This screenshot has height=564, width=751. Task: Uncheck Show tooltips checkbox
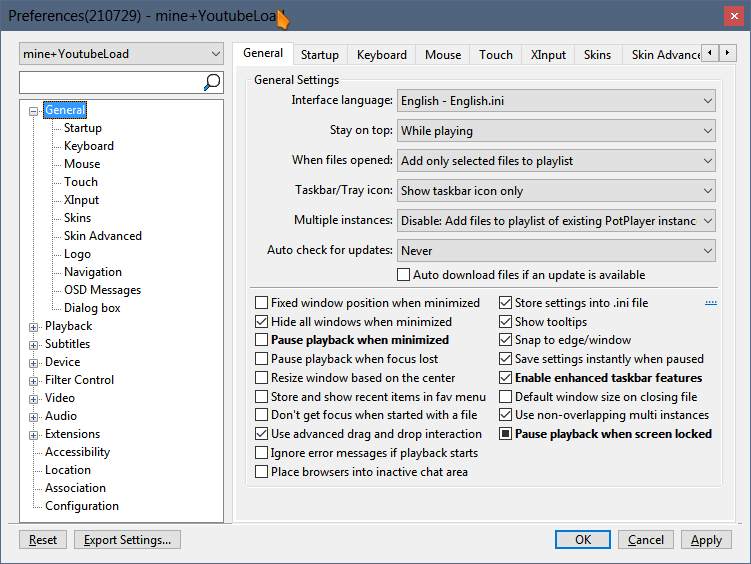click(506, 322)
